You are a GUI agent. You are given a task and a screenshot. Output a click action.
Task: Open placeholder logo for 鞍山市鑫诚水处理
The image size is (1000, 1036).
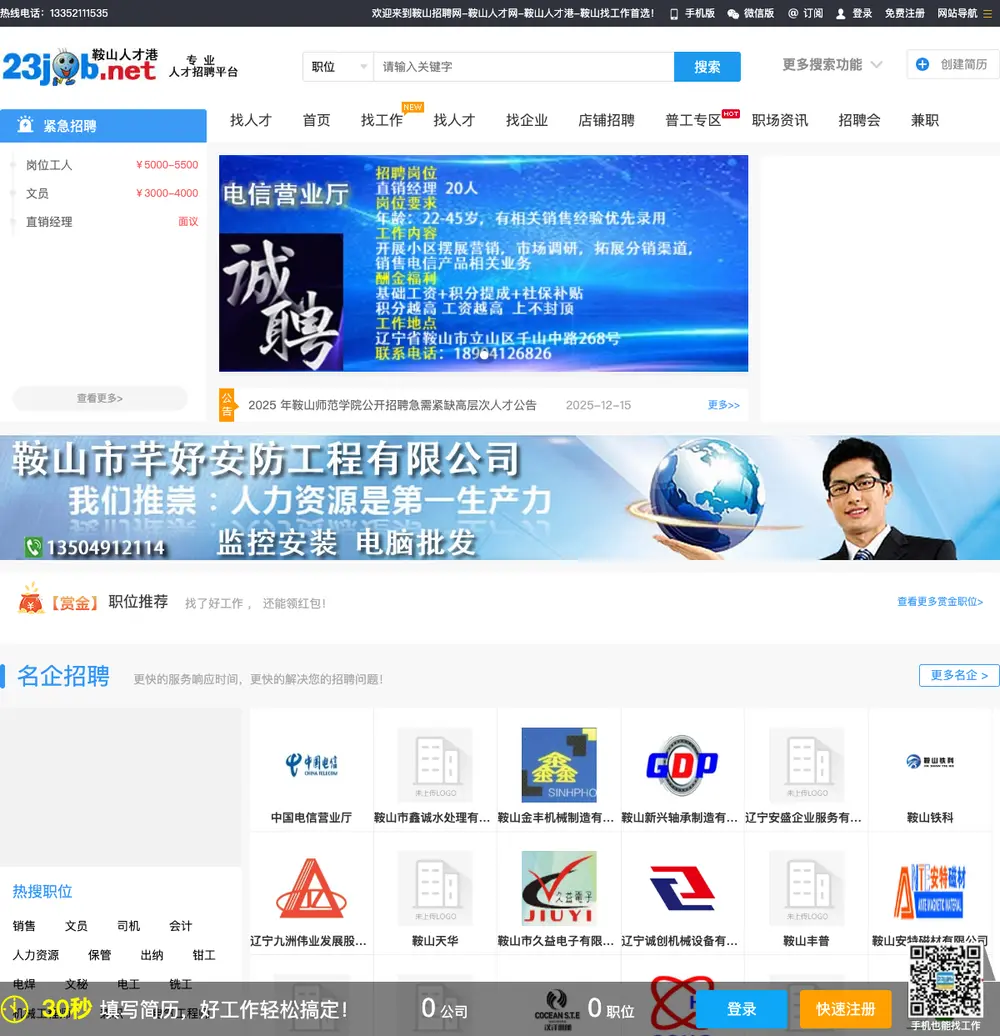coord(435,764)
